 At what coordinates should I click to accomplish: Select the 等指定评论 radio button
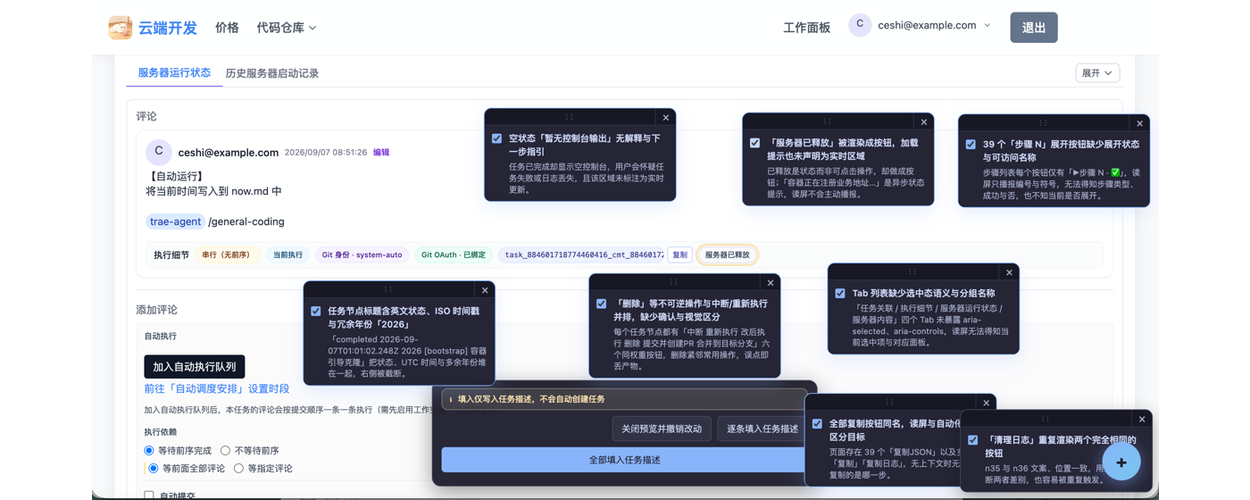pyautogui.click(x=239, y=468)
